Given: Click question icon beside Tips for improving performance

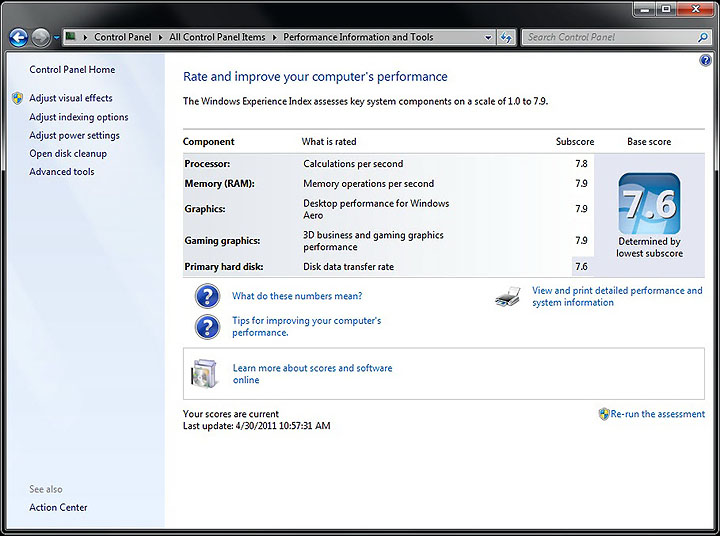Looking at the screenshot, I should (207, 327).
